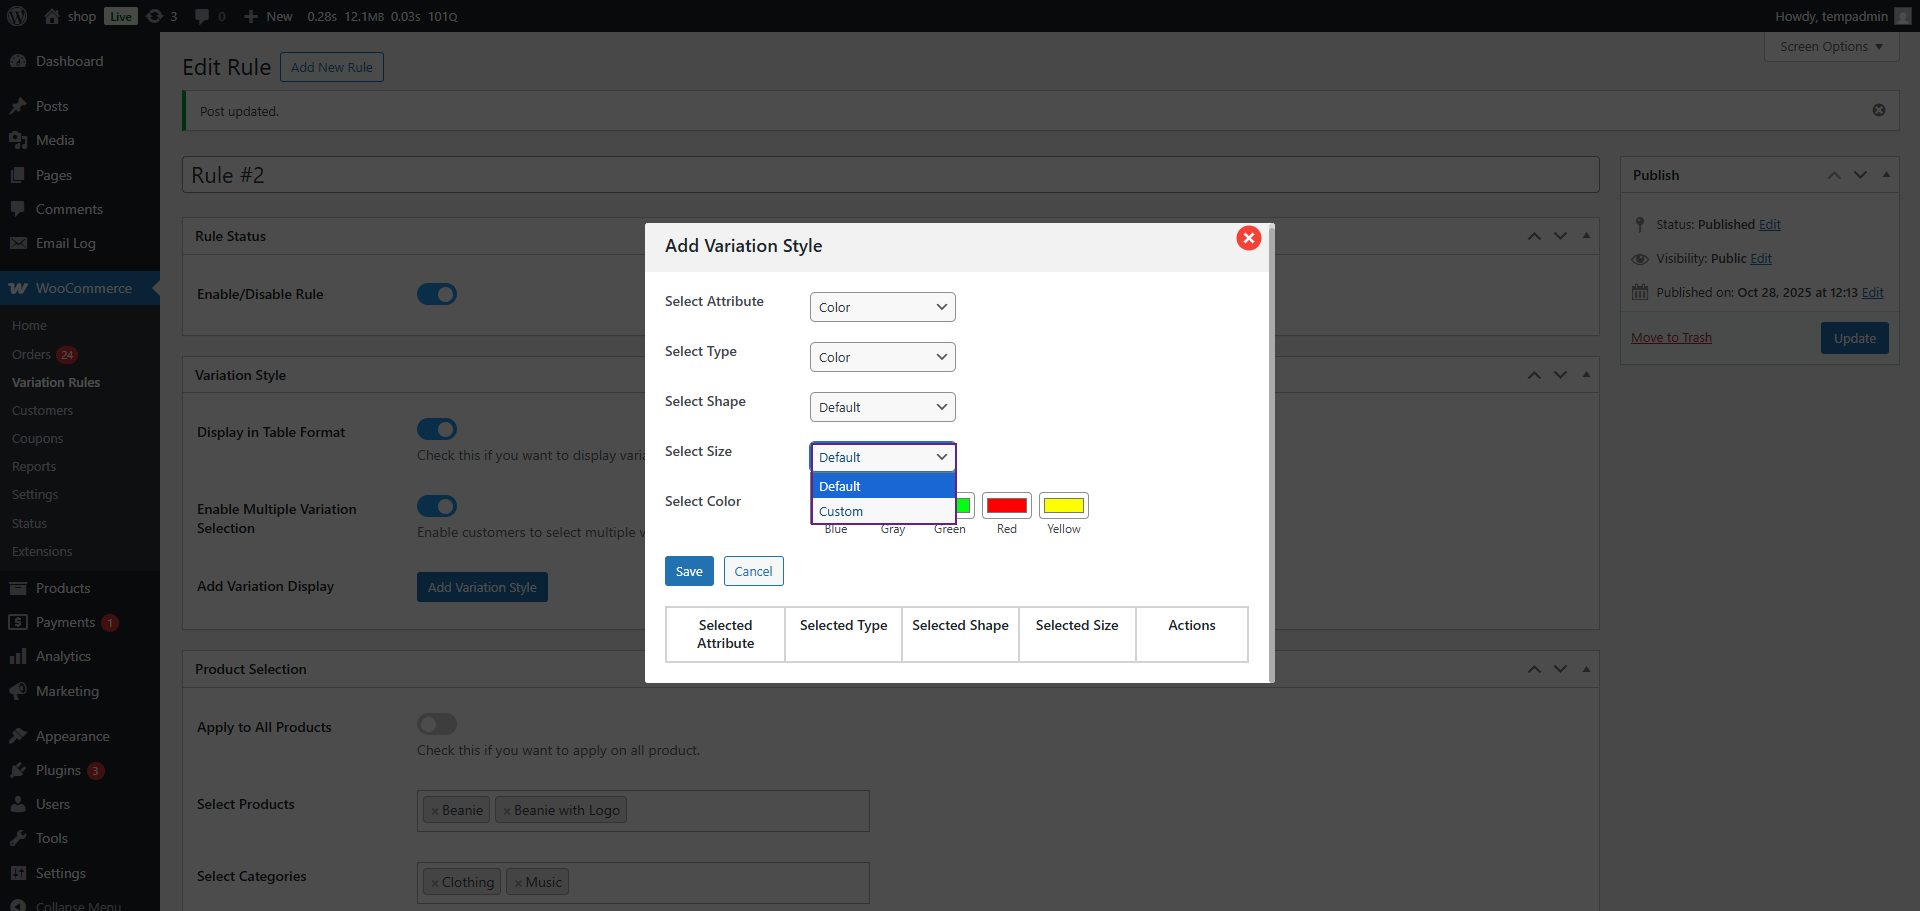The width and height of the screenshot is (1920, 911).
Task: Toggle the Enable/Disable Rule switch
Action: 437,294
